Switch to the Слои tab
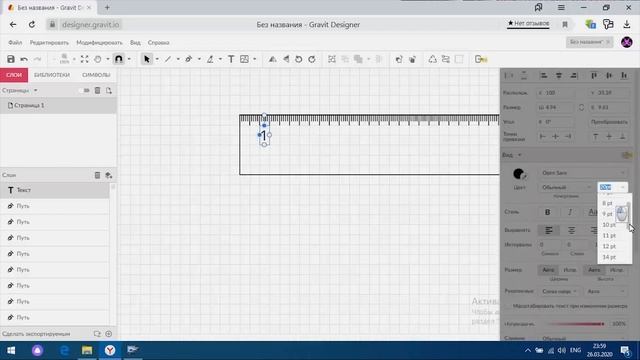 click(x=14, y=75)
